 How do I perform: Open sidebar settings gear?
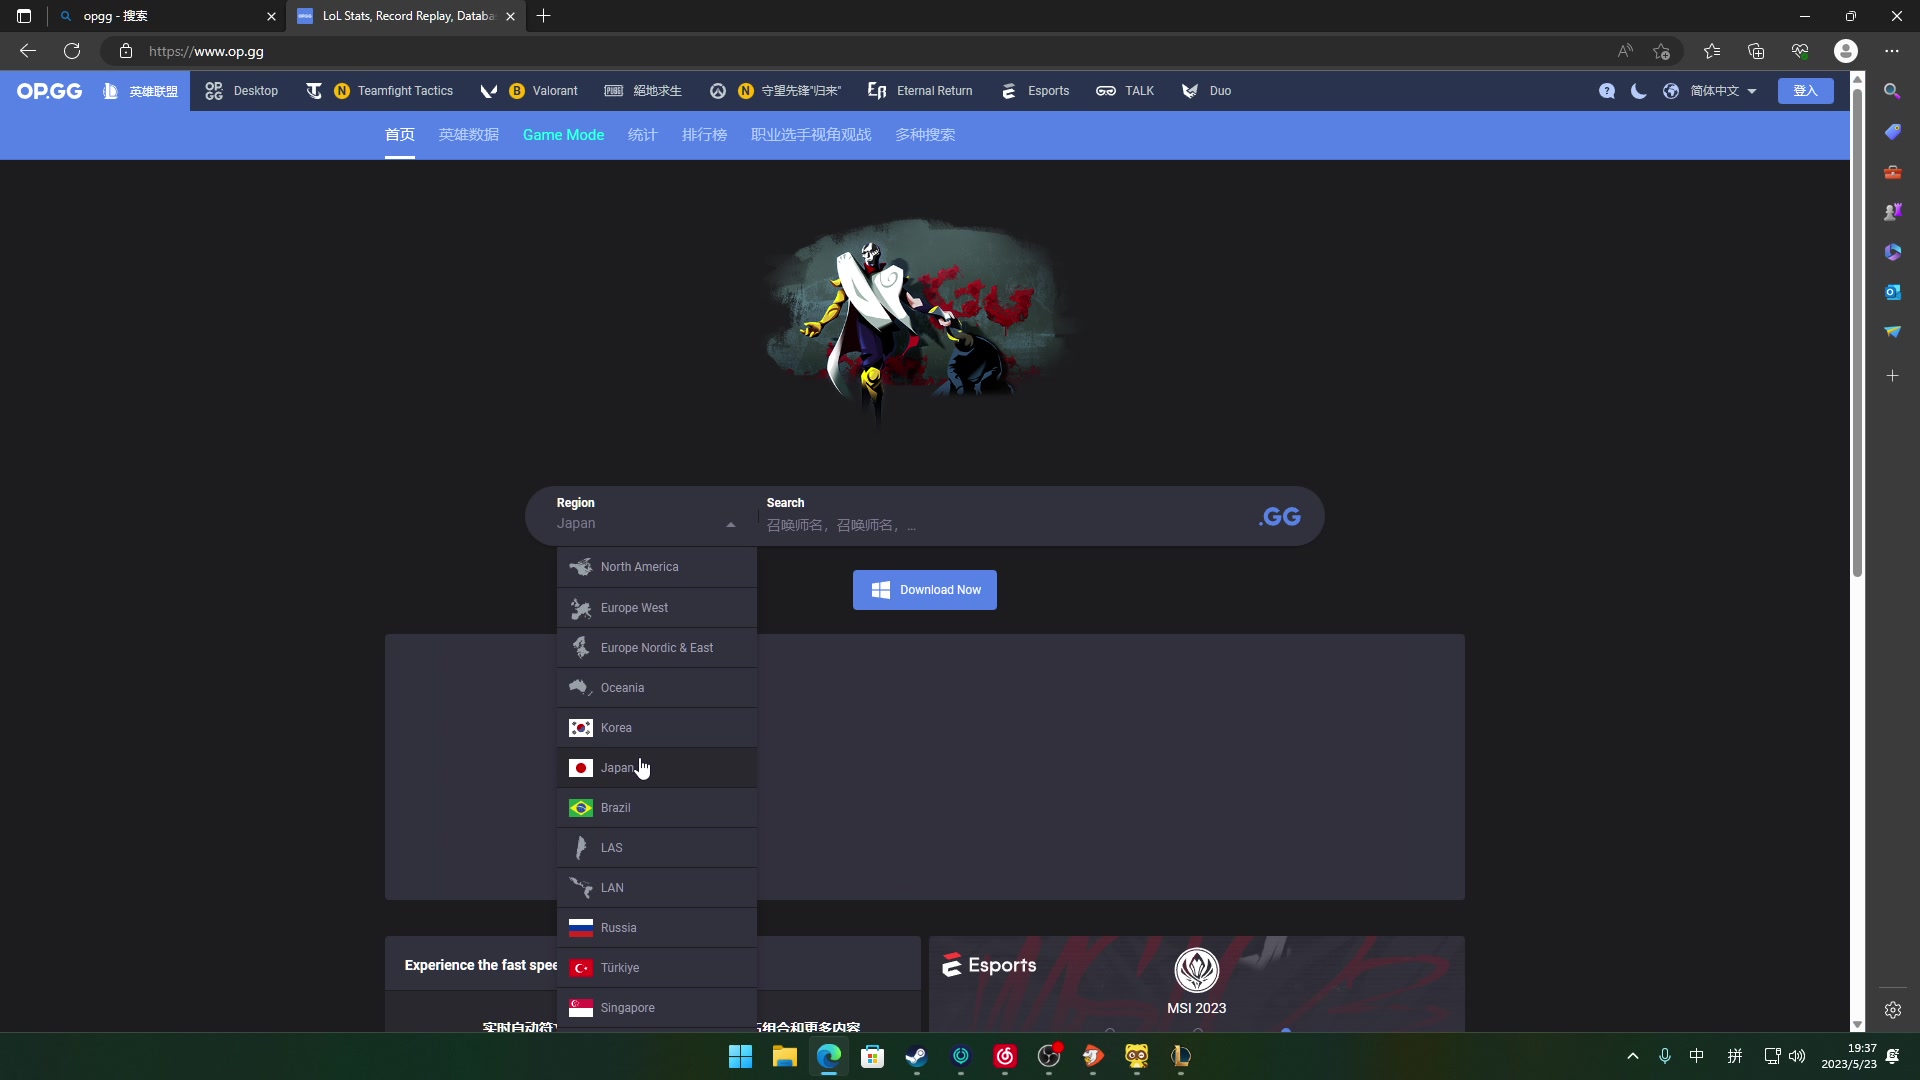1892,1010
